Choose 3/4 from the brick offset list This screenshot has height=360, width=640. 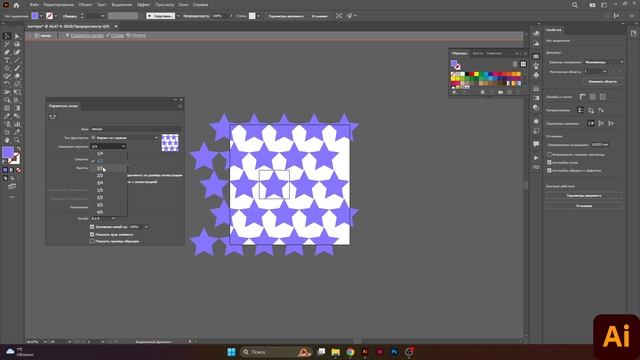click(100, 183)
